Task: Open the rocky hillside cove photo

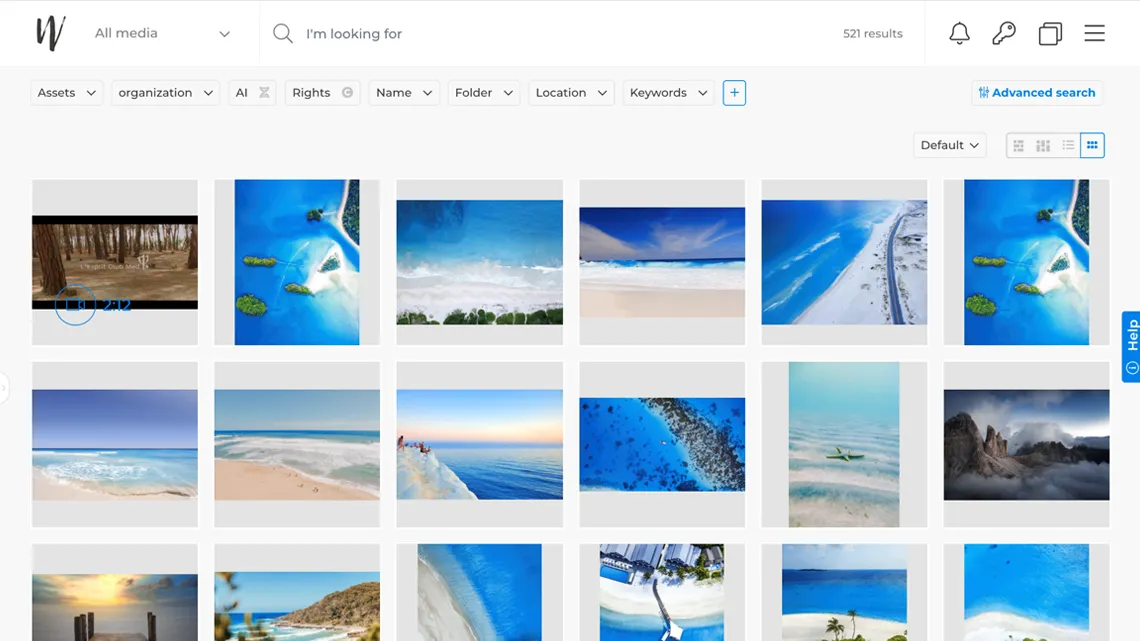Action: click(297, 593)
